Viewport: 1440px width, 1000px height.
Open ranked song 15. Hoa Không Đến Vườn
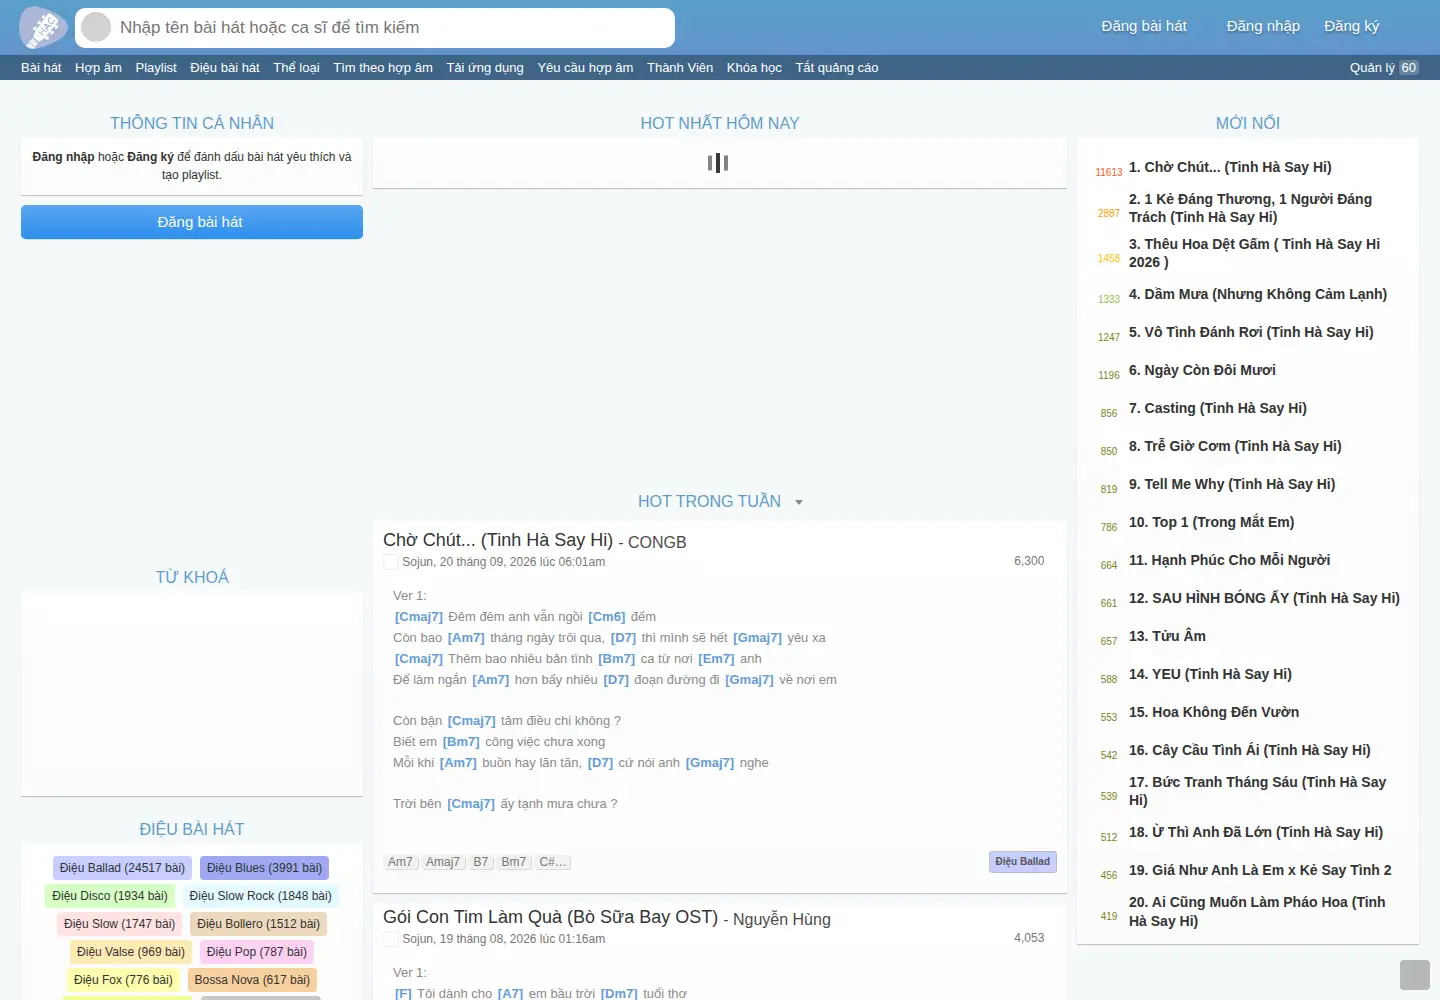(x=1214, y=712)
